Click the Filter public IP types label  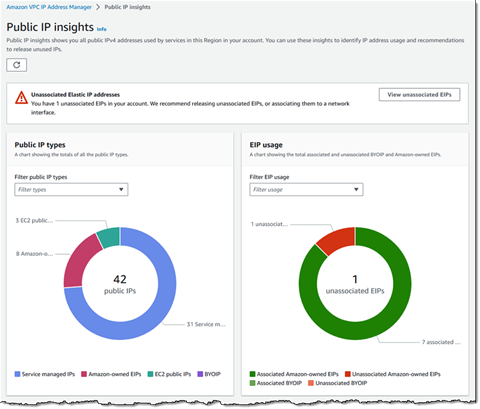coord(41,177)
